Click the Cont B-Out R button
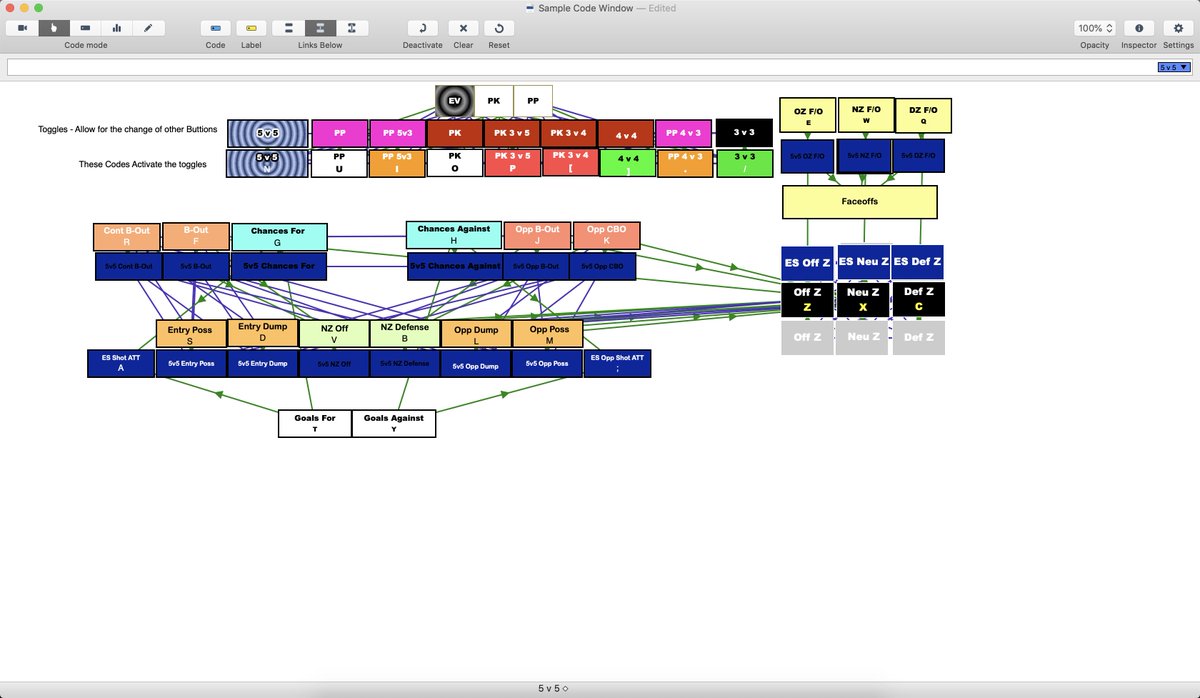The height and width of the screenshot is (698, 1200). [x=126, y=236]
